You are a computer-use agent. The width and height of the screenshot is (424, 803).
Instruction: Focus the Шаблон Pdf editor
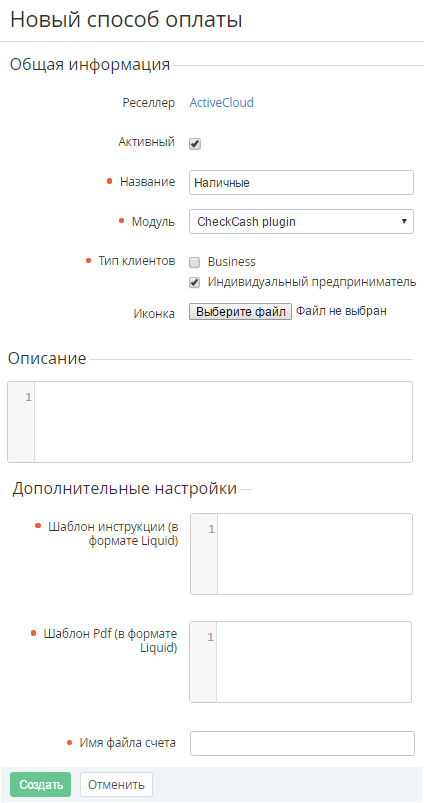(313, 662)
